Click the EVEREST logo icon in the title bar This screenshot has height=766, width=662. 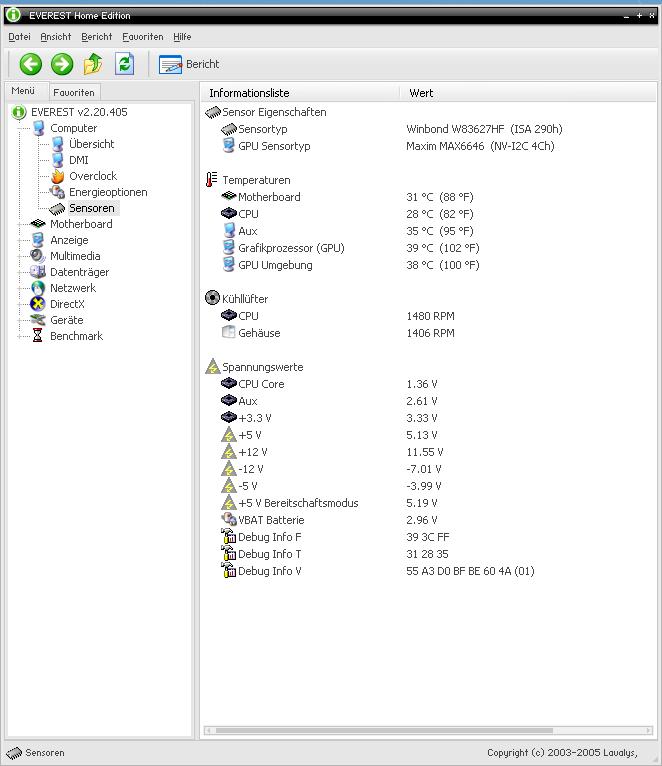13,15
